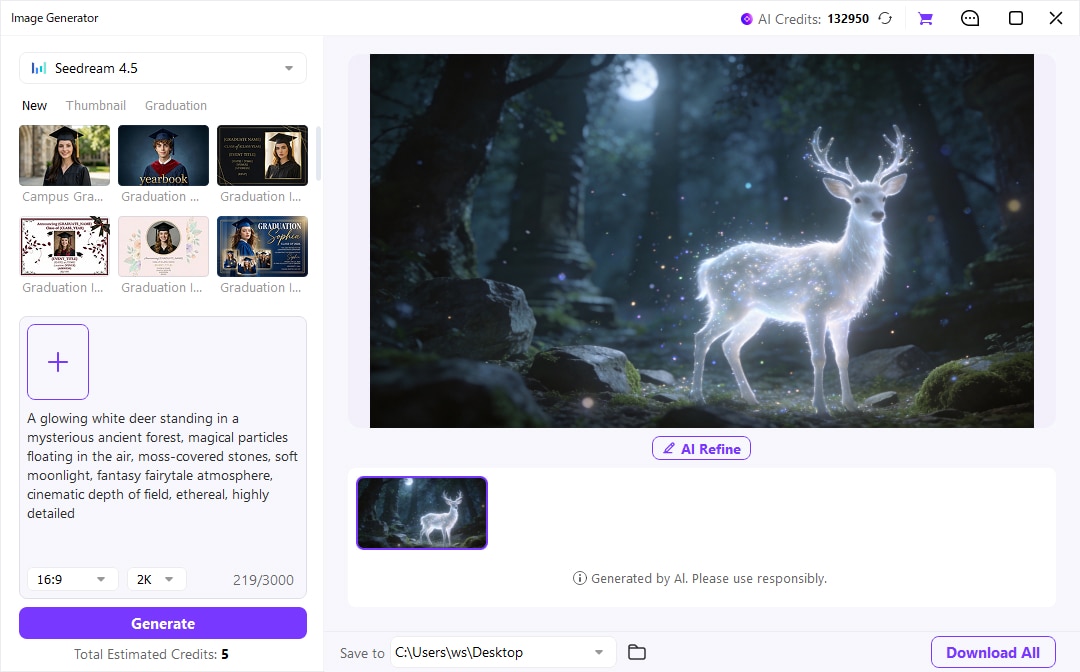Open the 2K resolution dropdown

[x=156, y=579]
